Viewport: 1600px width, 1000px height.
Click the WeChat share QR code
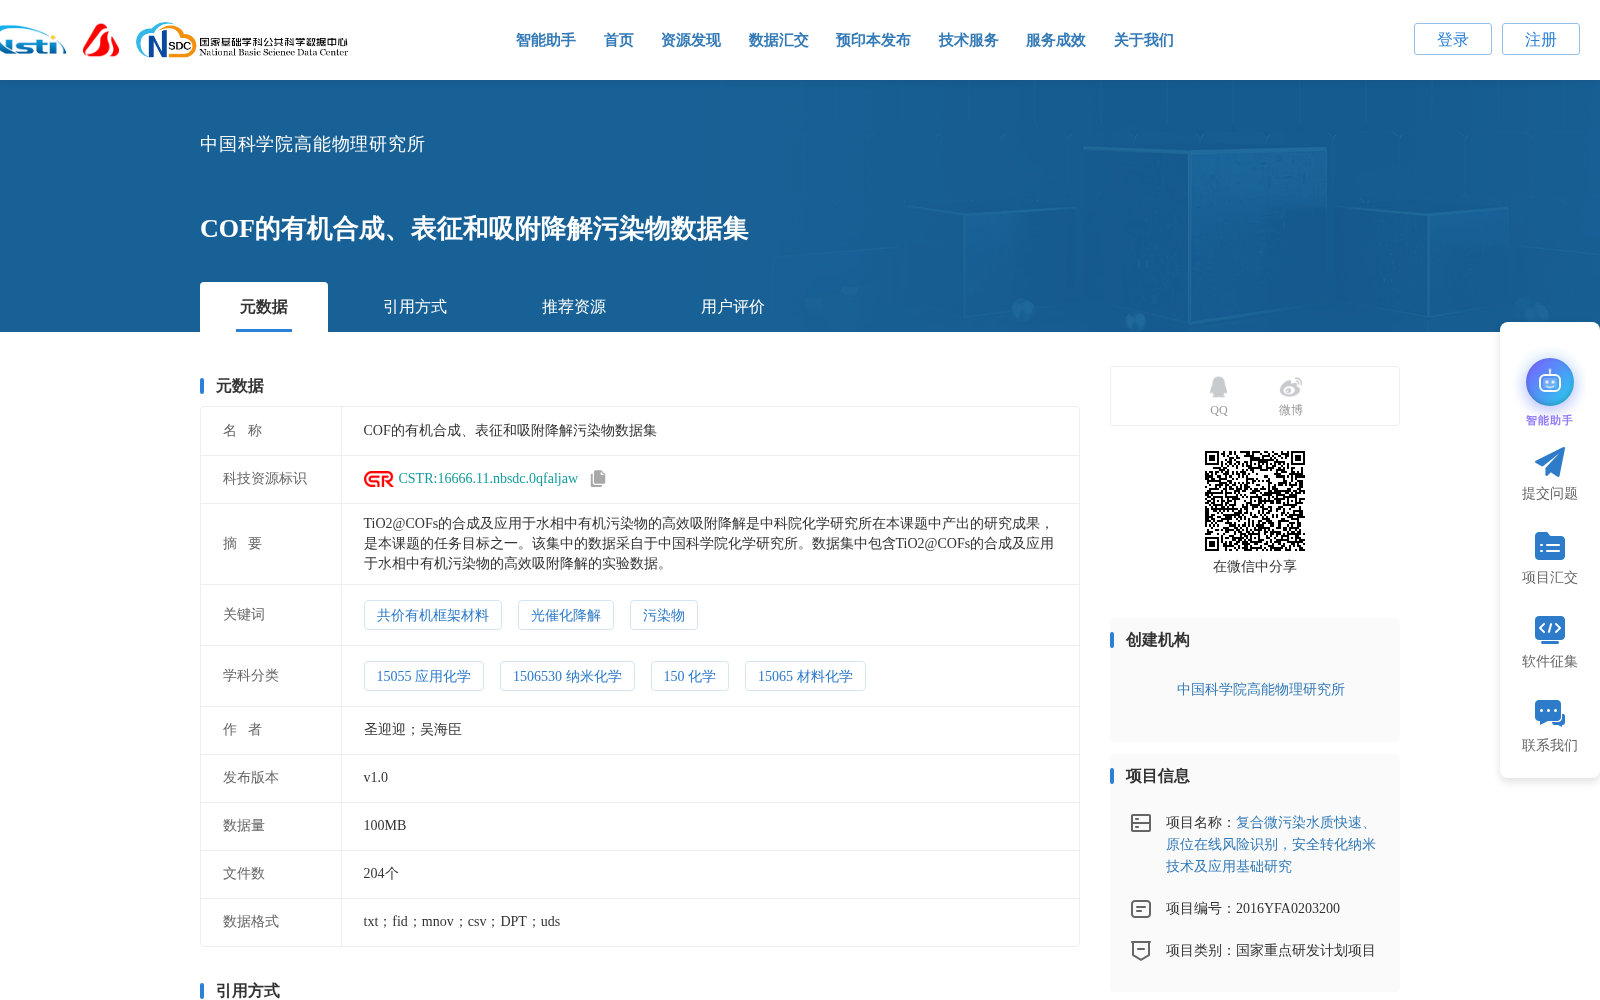1255,501
